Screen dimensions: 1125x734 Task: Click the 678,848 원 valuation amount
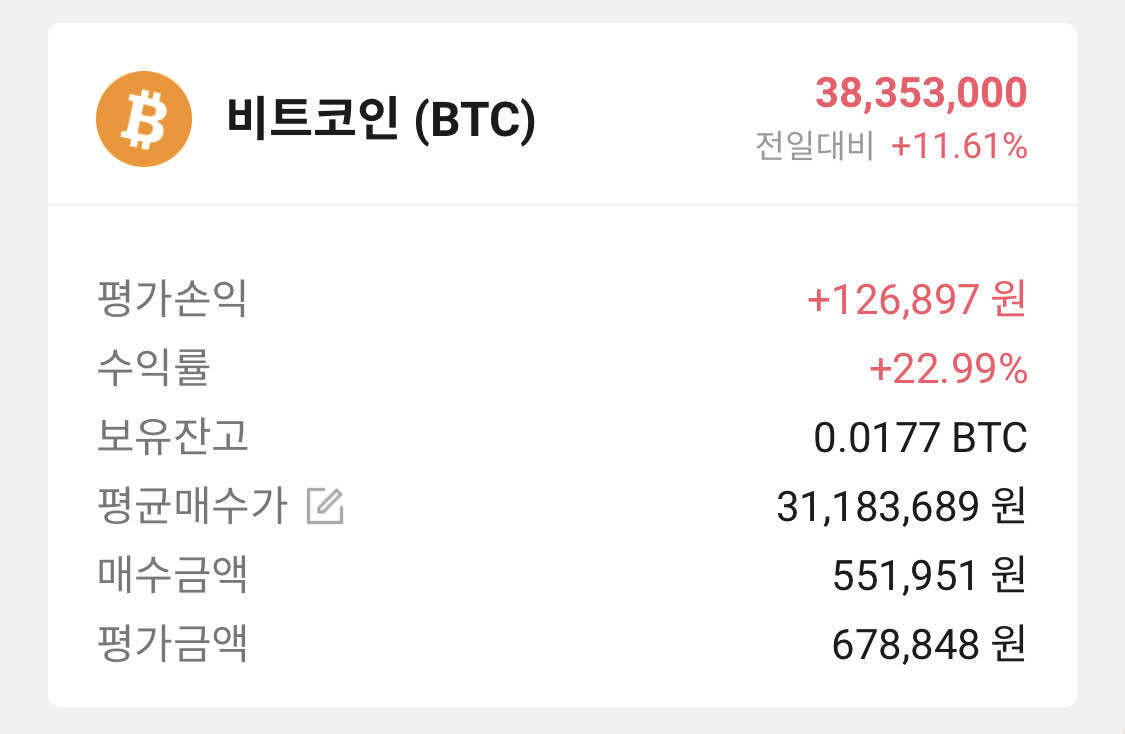point(929,645)
